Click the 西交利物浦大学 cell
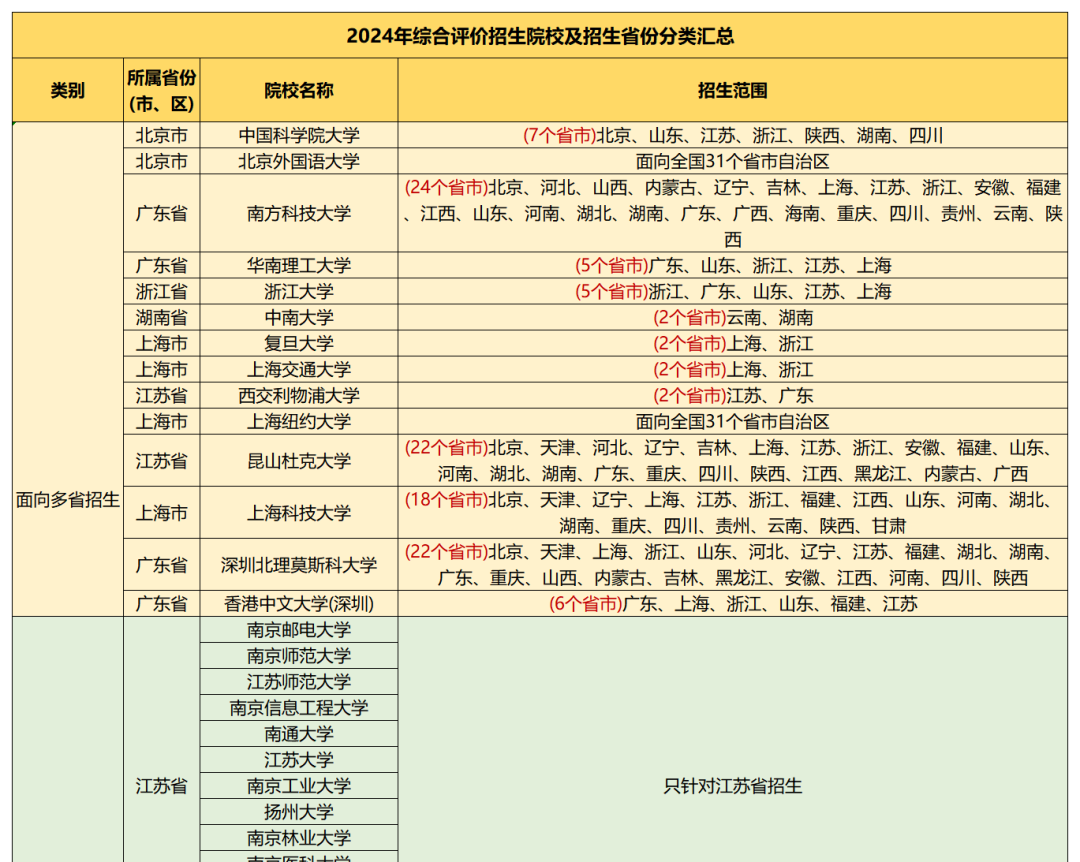Screen dimensions: 1080x862 pyautogui.click(x=299, y=396)
